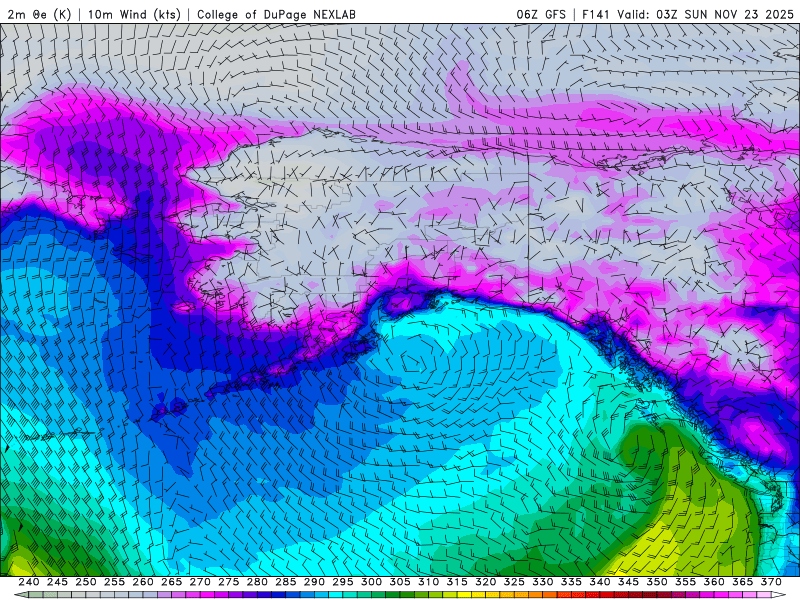The image size is (800, 600).
Task: Click the 365 value on the color scale
Action: coord(743,582)
